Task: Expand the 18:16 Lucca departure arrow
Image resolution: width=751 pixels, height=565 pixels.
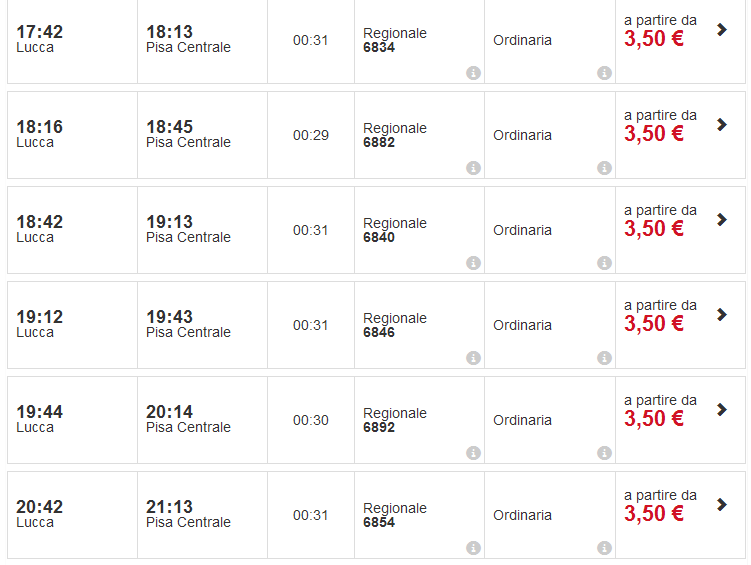Action: [x=722, y=125]
